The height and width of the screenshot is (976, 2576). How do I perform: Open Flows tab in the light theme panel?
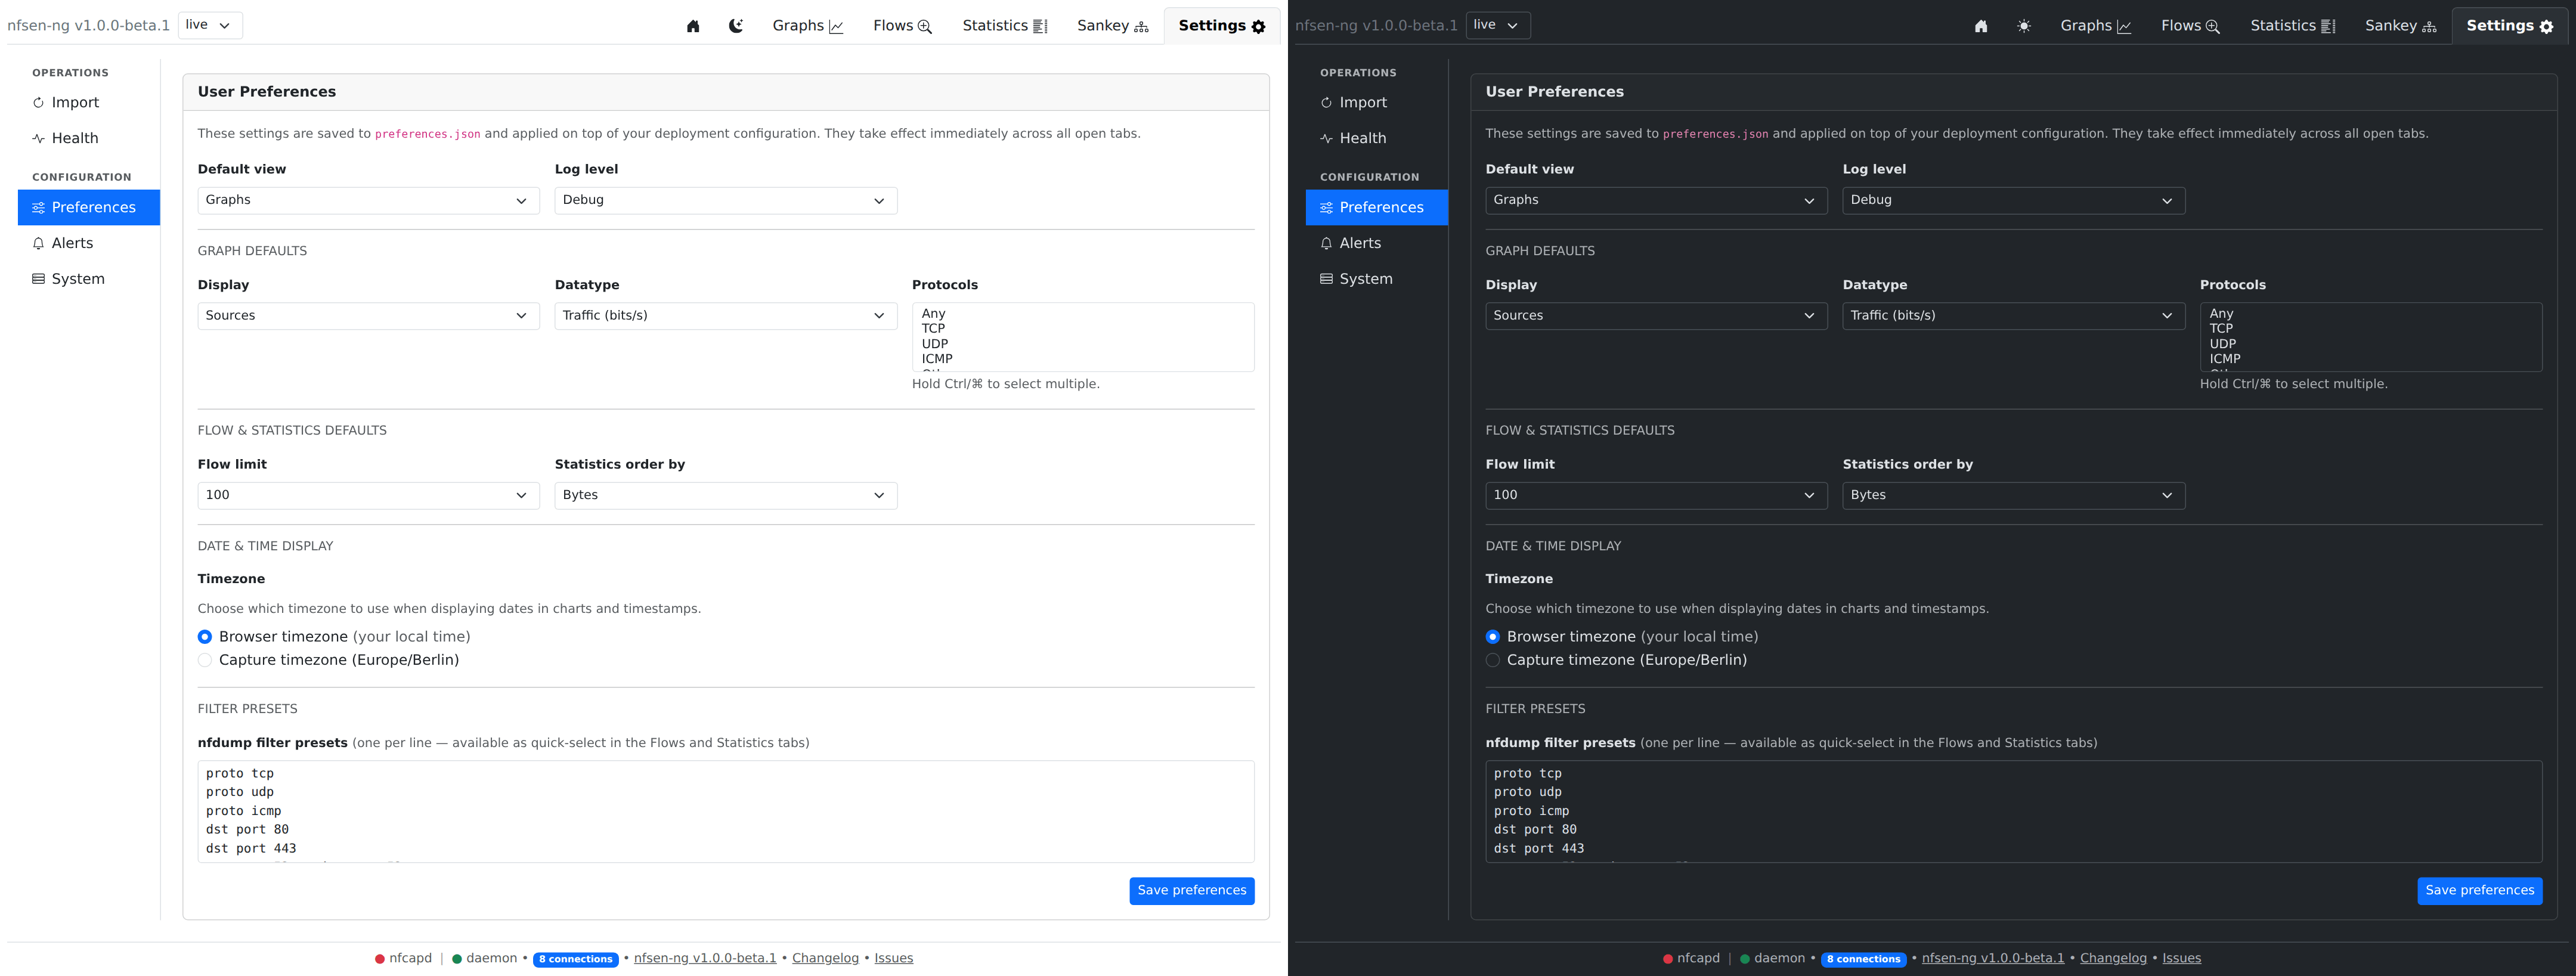(x=903, y=26)
